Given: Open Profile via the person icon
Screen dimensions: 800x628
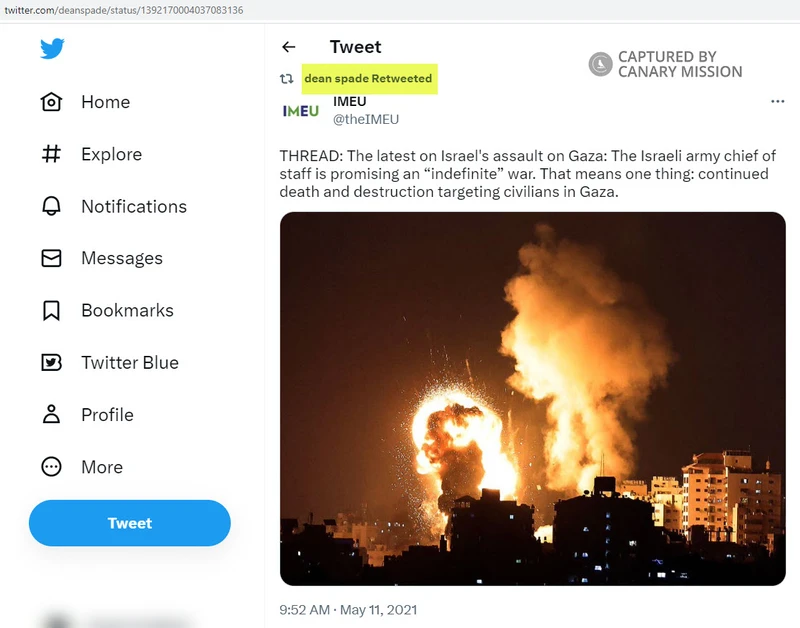Looking at the screenshot, I should [51, 415].
